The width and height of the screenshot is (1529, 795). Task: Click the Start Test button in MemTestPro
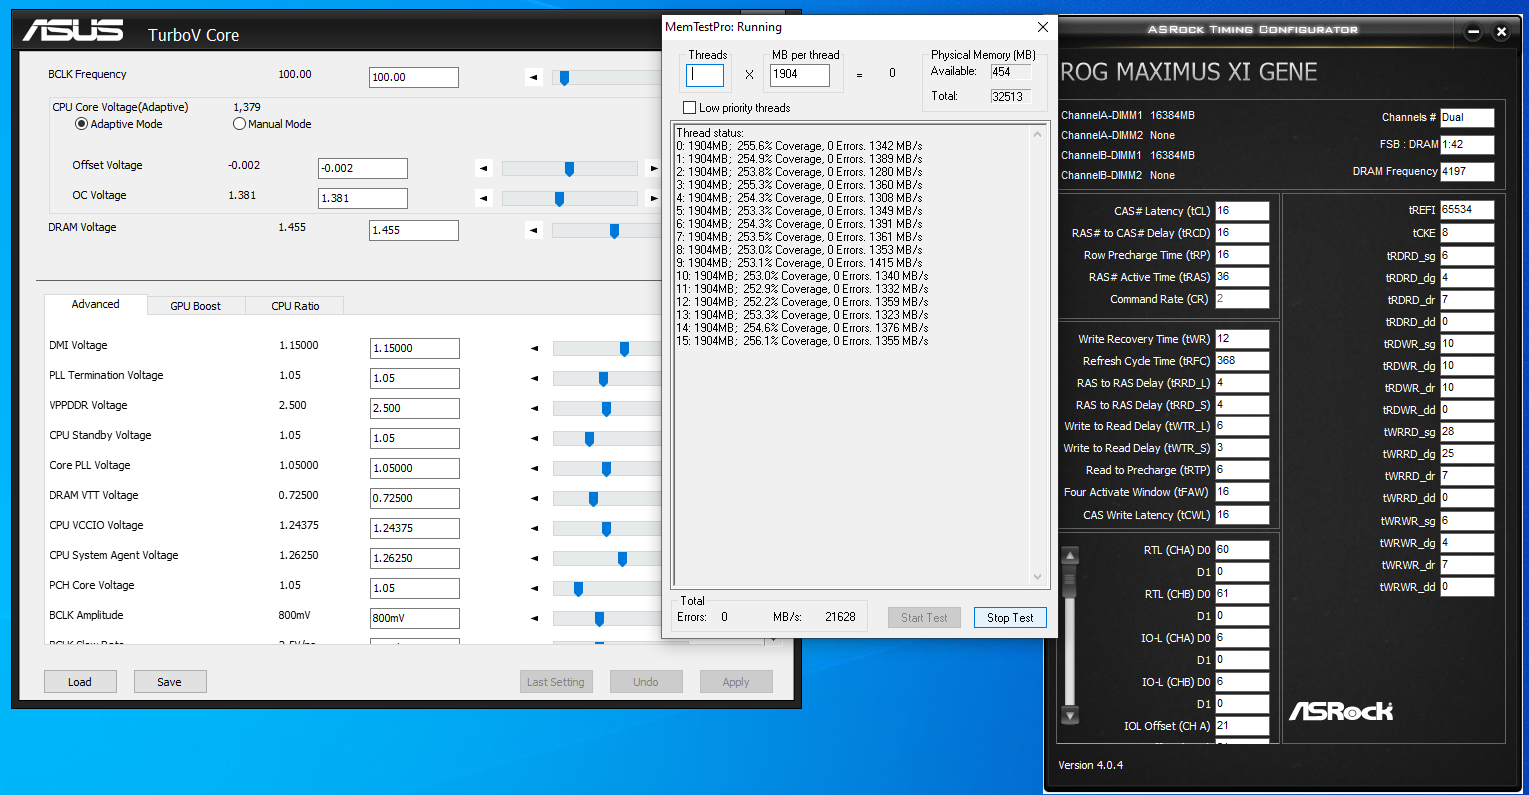[x=924, y=618]
